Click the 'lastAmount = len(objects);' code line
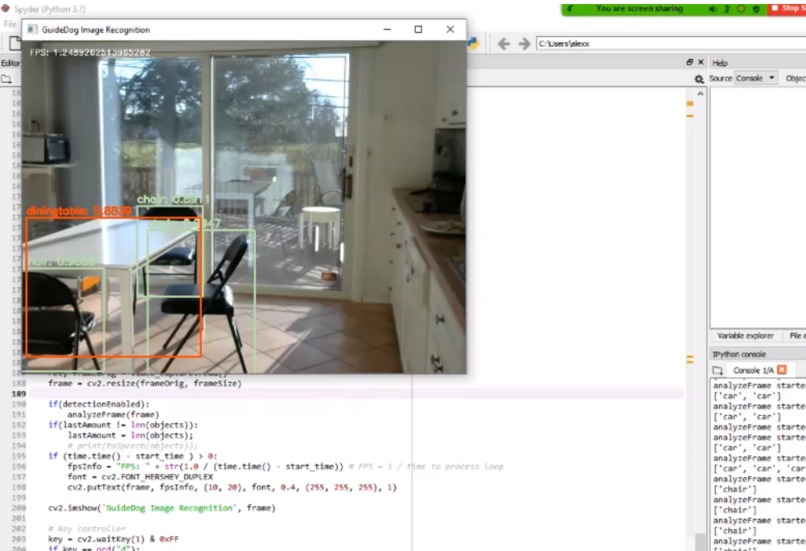Viewport: 806px width, 551px height. (x=131, y=435)
